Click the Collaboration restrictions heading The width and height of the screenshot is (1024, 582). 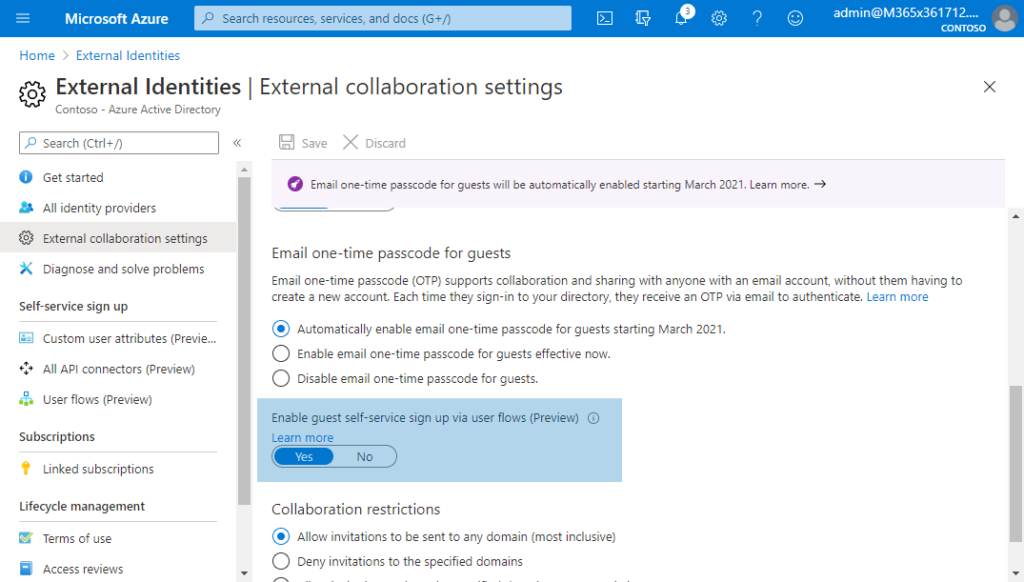coord(356,509)
